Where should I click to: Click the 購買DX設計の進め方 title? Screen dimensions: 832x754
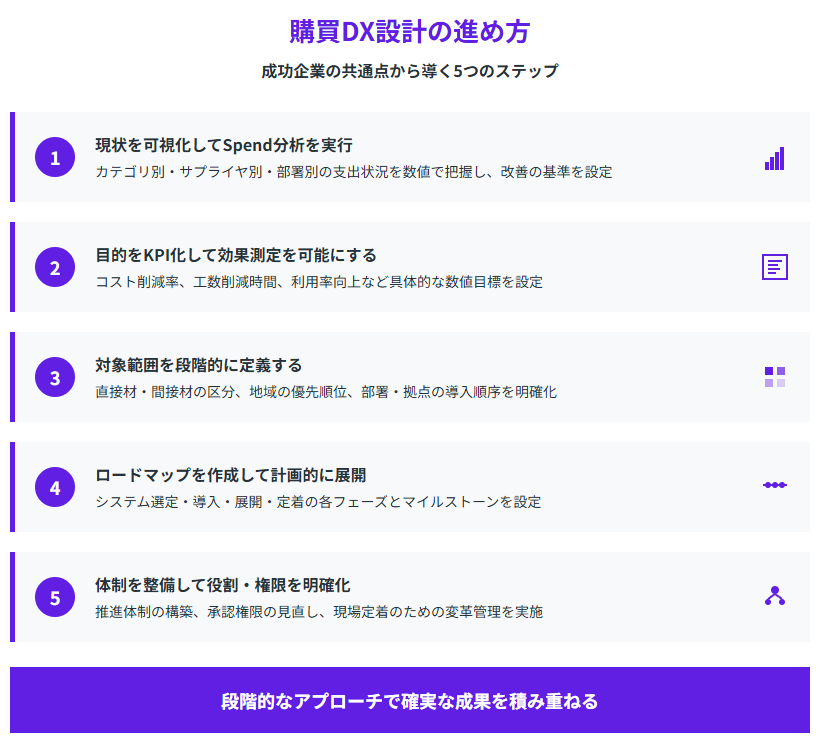tap(410, 32)
